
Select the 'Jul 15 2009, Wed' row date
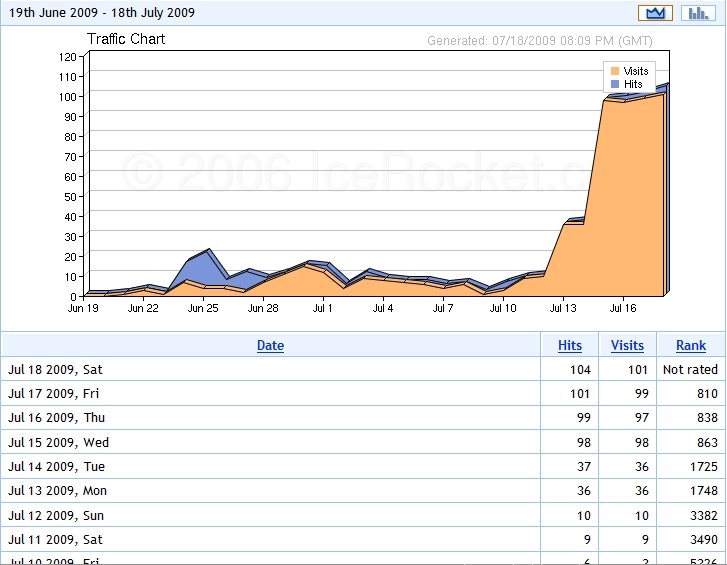(58, 442)
